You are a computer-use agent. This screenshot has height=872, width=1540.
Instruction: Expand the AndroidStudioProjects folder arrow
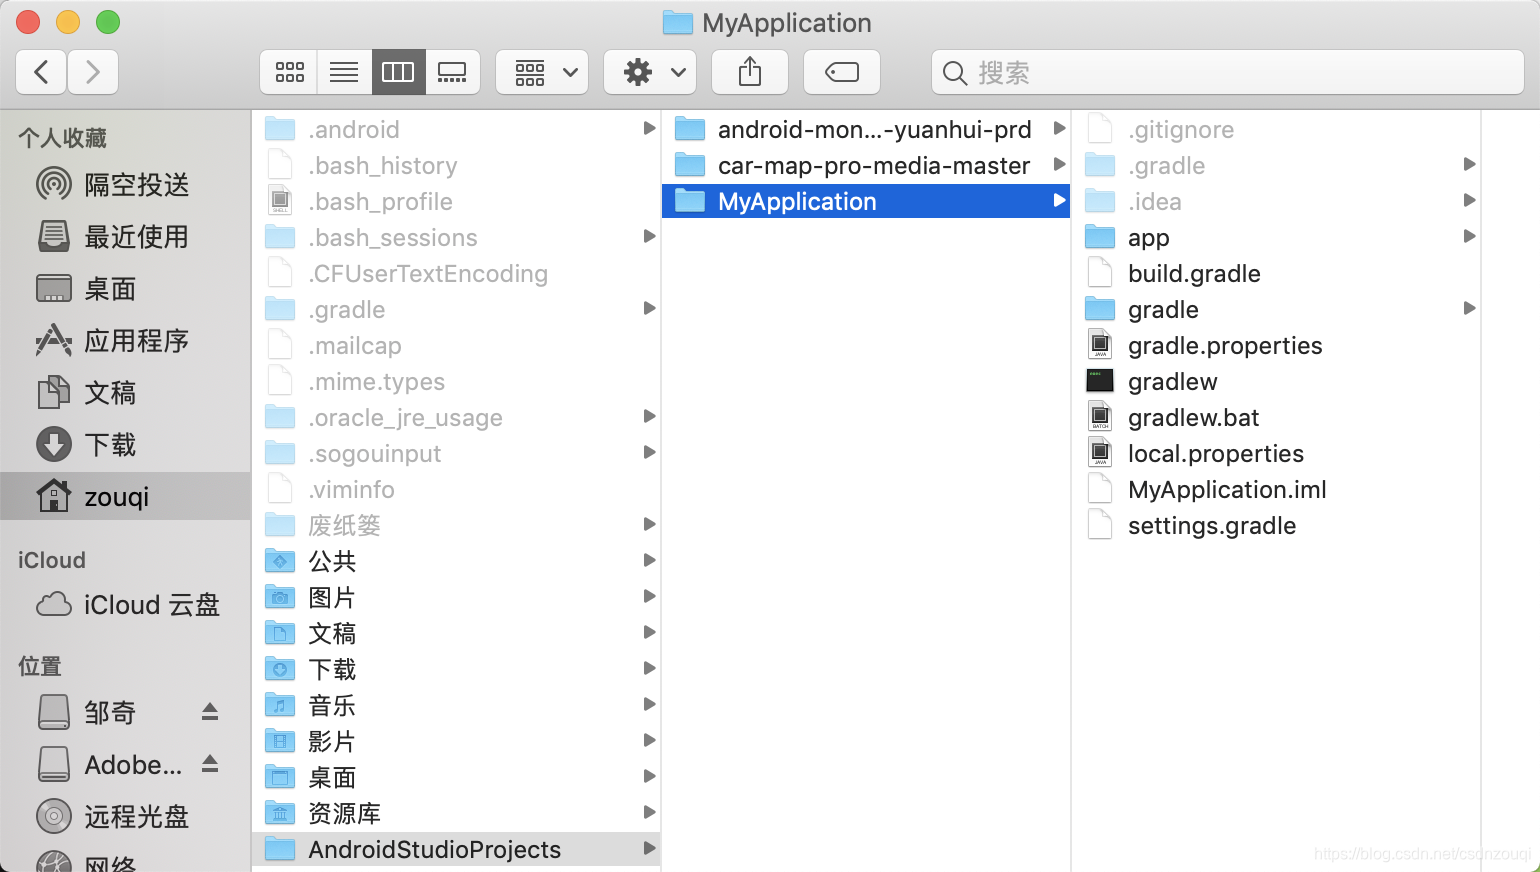point(649,849)
